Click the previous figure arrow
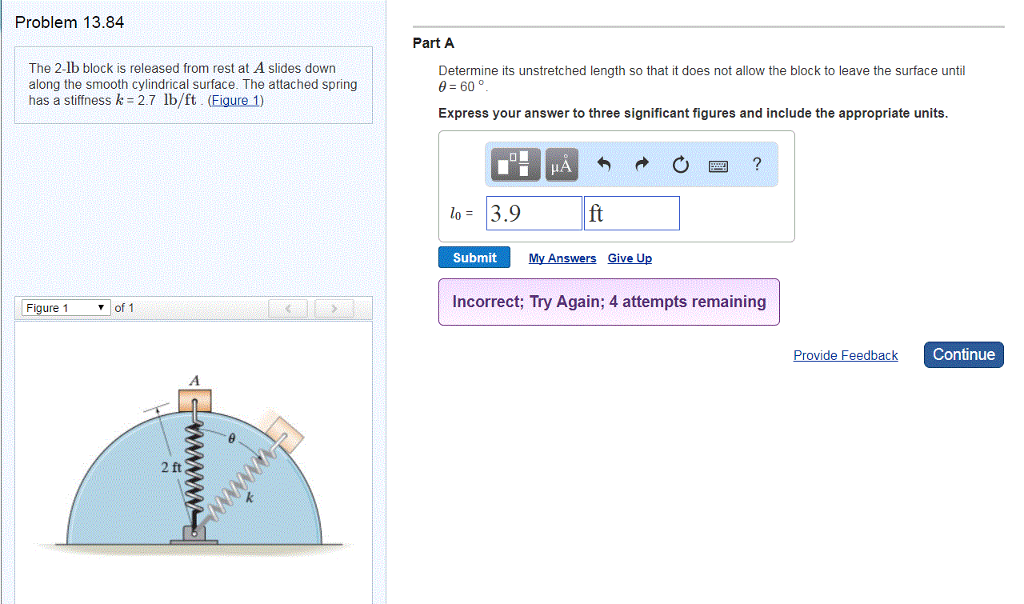 tap(288, 308)
